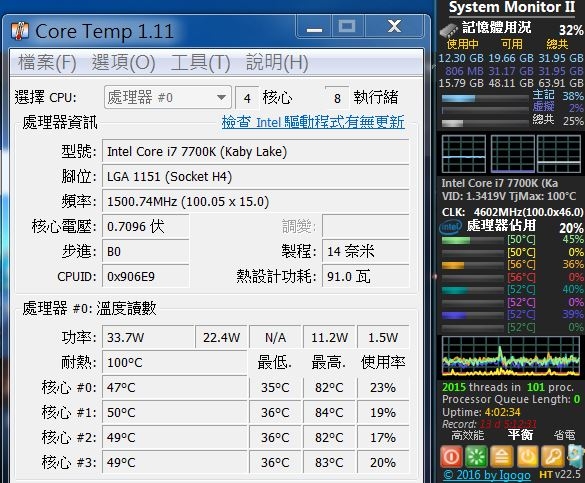Open the 處理器 #0 CPU selection dropdown
Screen dimensions: 585x483
pyautogui.click(x=168, y=97)
